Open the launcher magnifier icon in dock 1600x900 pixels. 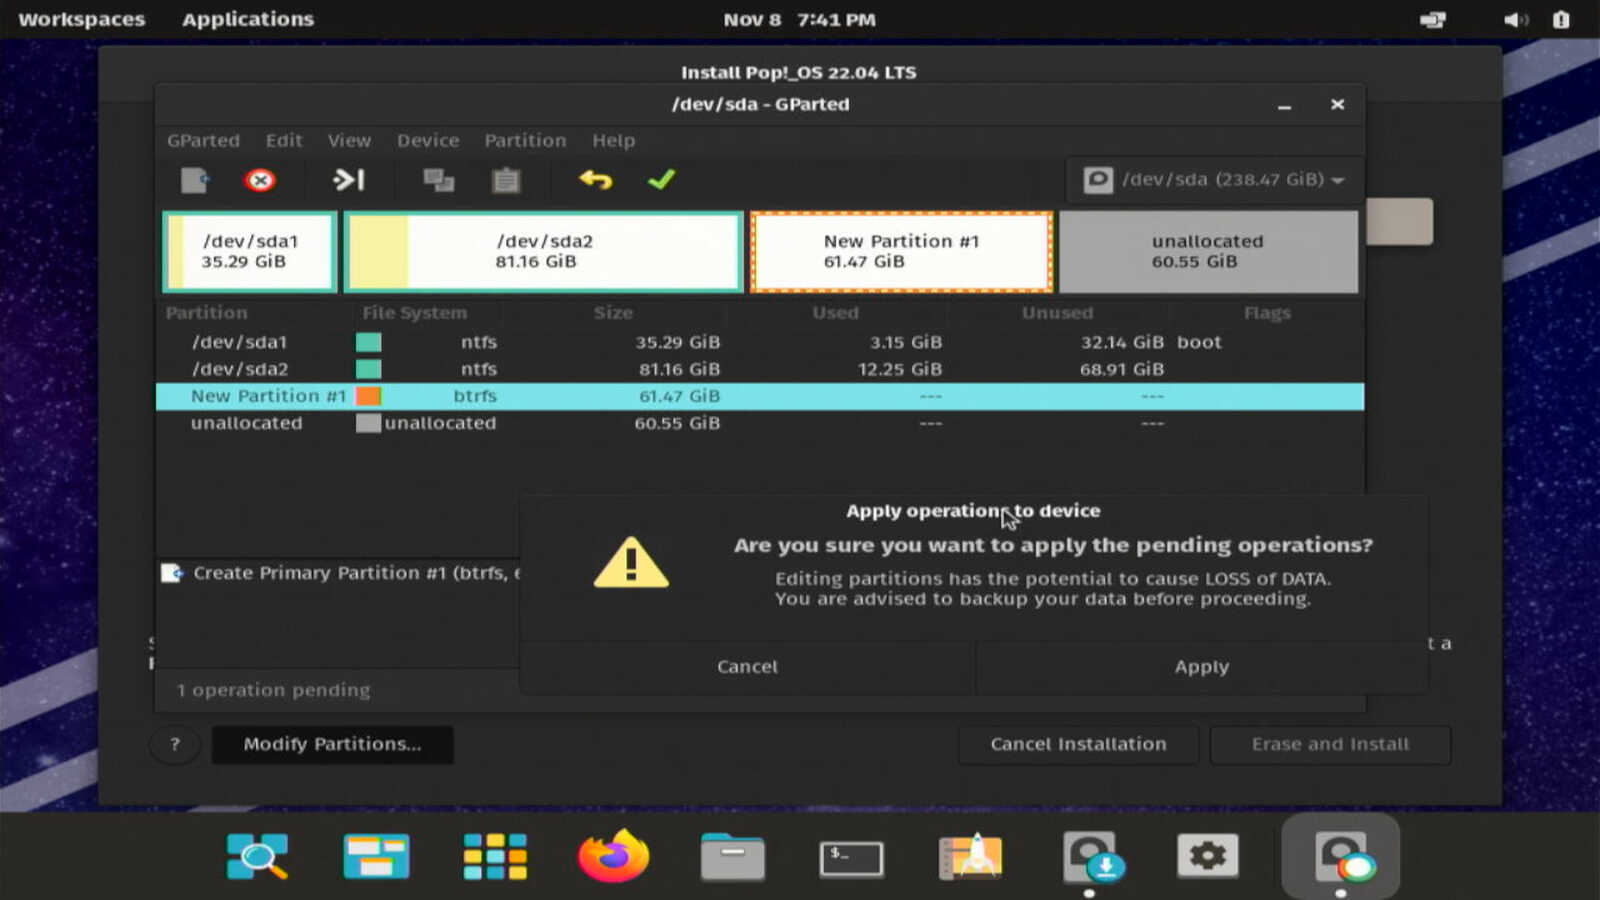[257, 856]
